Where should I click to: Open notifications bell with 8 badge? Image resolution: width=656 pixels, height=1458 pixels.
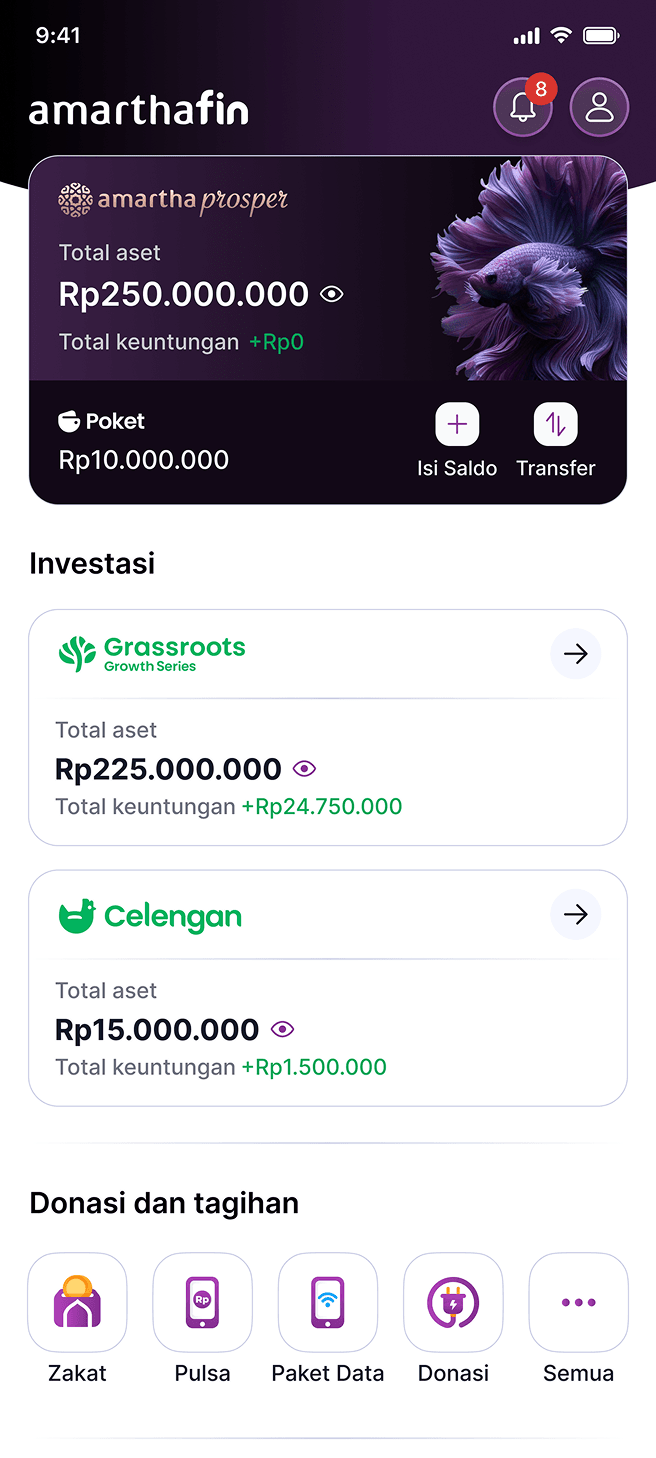click(523, 107)
